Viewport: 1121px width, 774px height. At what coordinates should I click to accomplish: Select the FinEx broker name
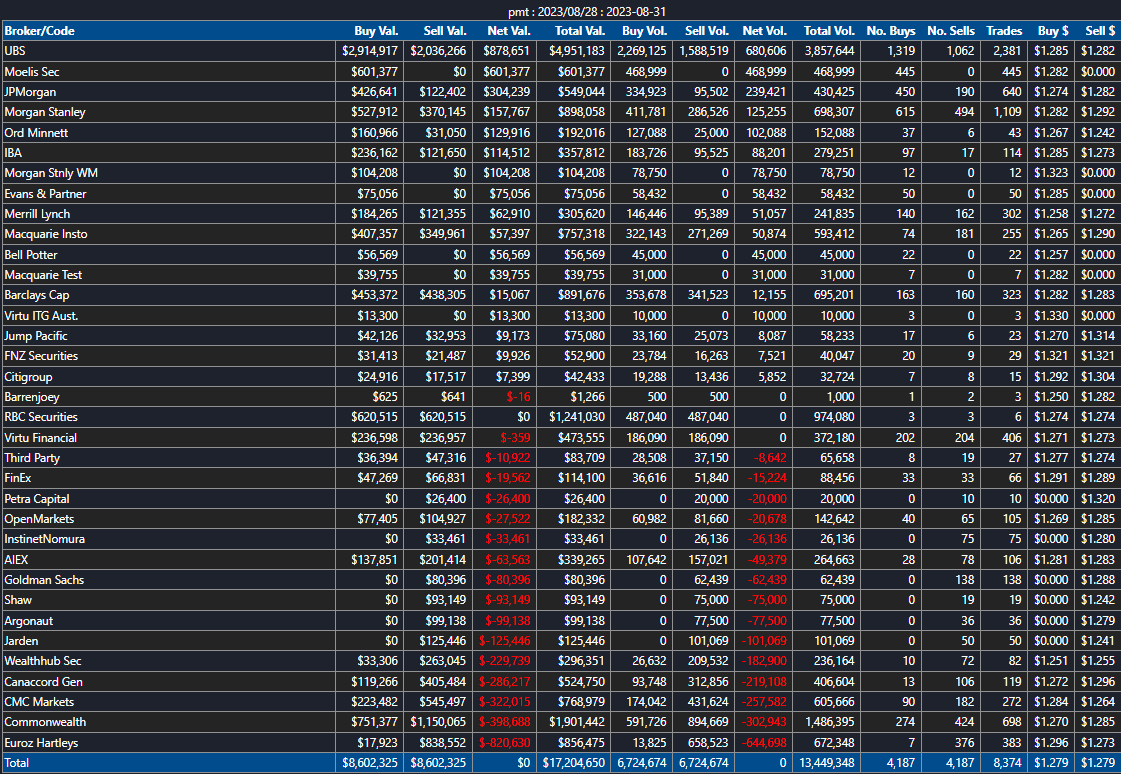(18, 478)
